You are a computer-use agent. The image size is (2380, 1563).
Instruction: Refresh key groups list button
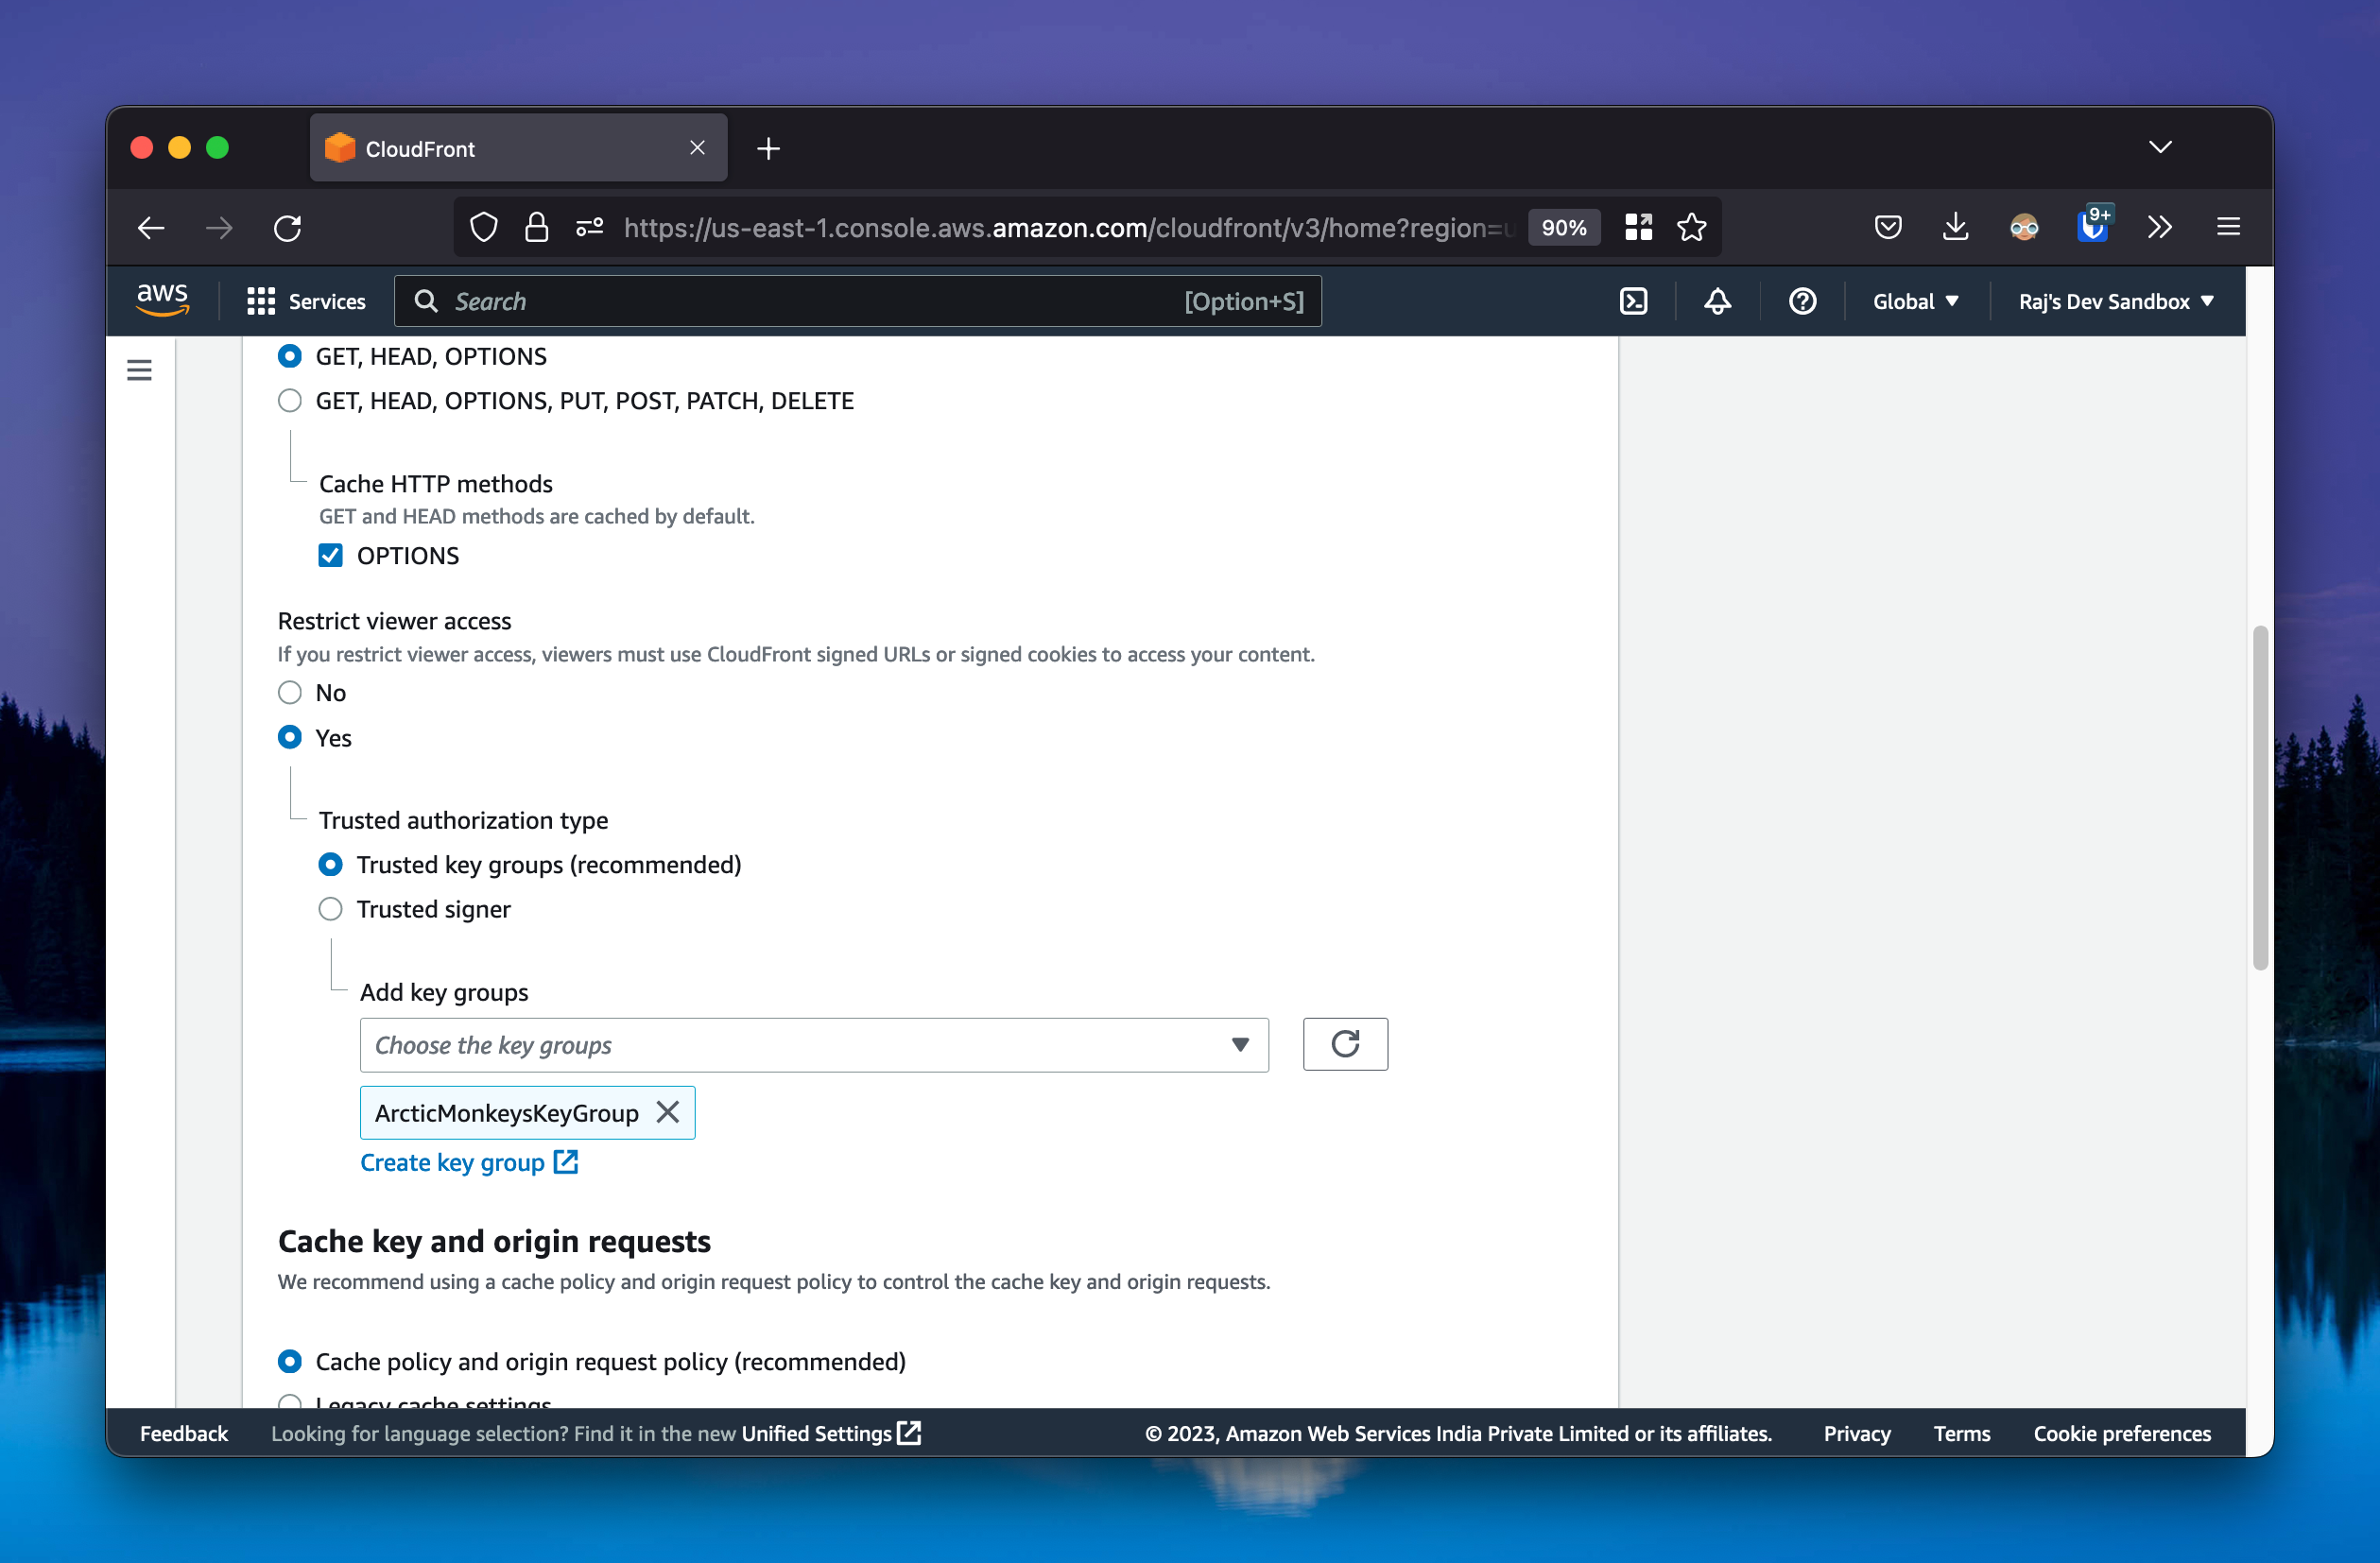tap(1344, 1044)
